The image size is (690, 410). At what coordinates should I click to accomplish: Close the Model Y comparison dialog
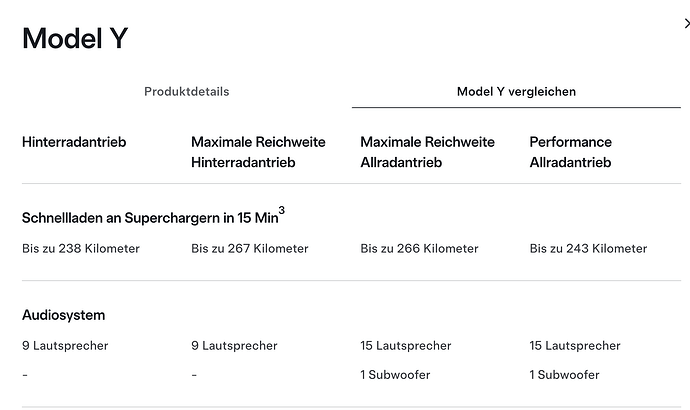click(x=686, y=23)
